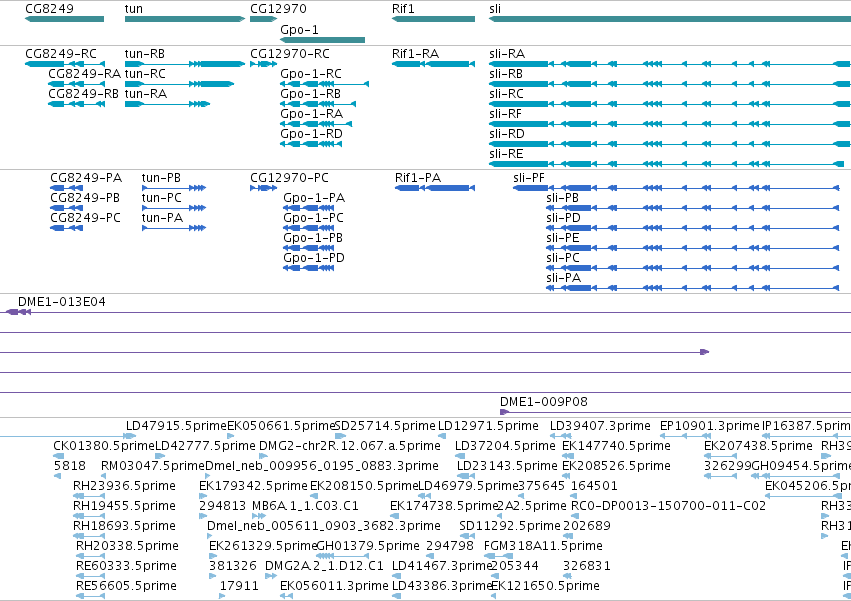Select protein label CG12970-PC
The width and height of the screenshot is (851, 601).
point(289,178)
